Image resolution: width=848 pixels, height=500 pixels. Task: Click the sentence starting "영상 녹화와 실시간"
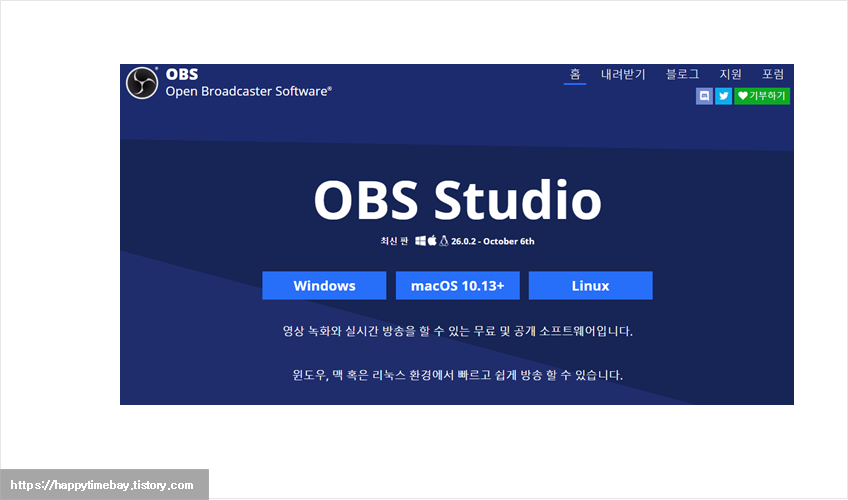[x=458, y=331]
